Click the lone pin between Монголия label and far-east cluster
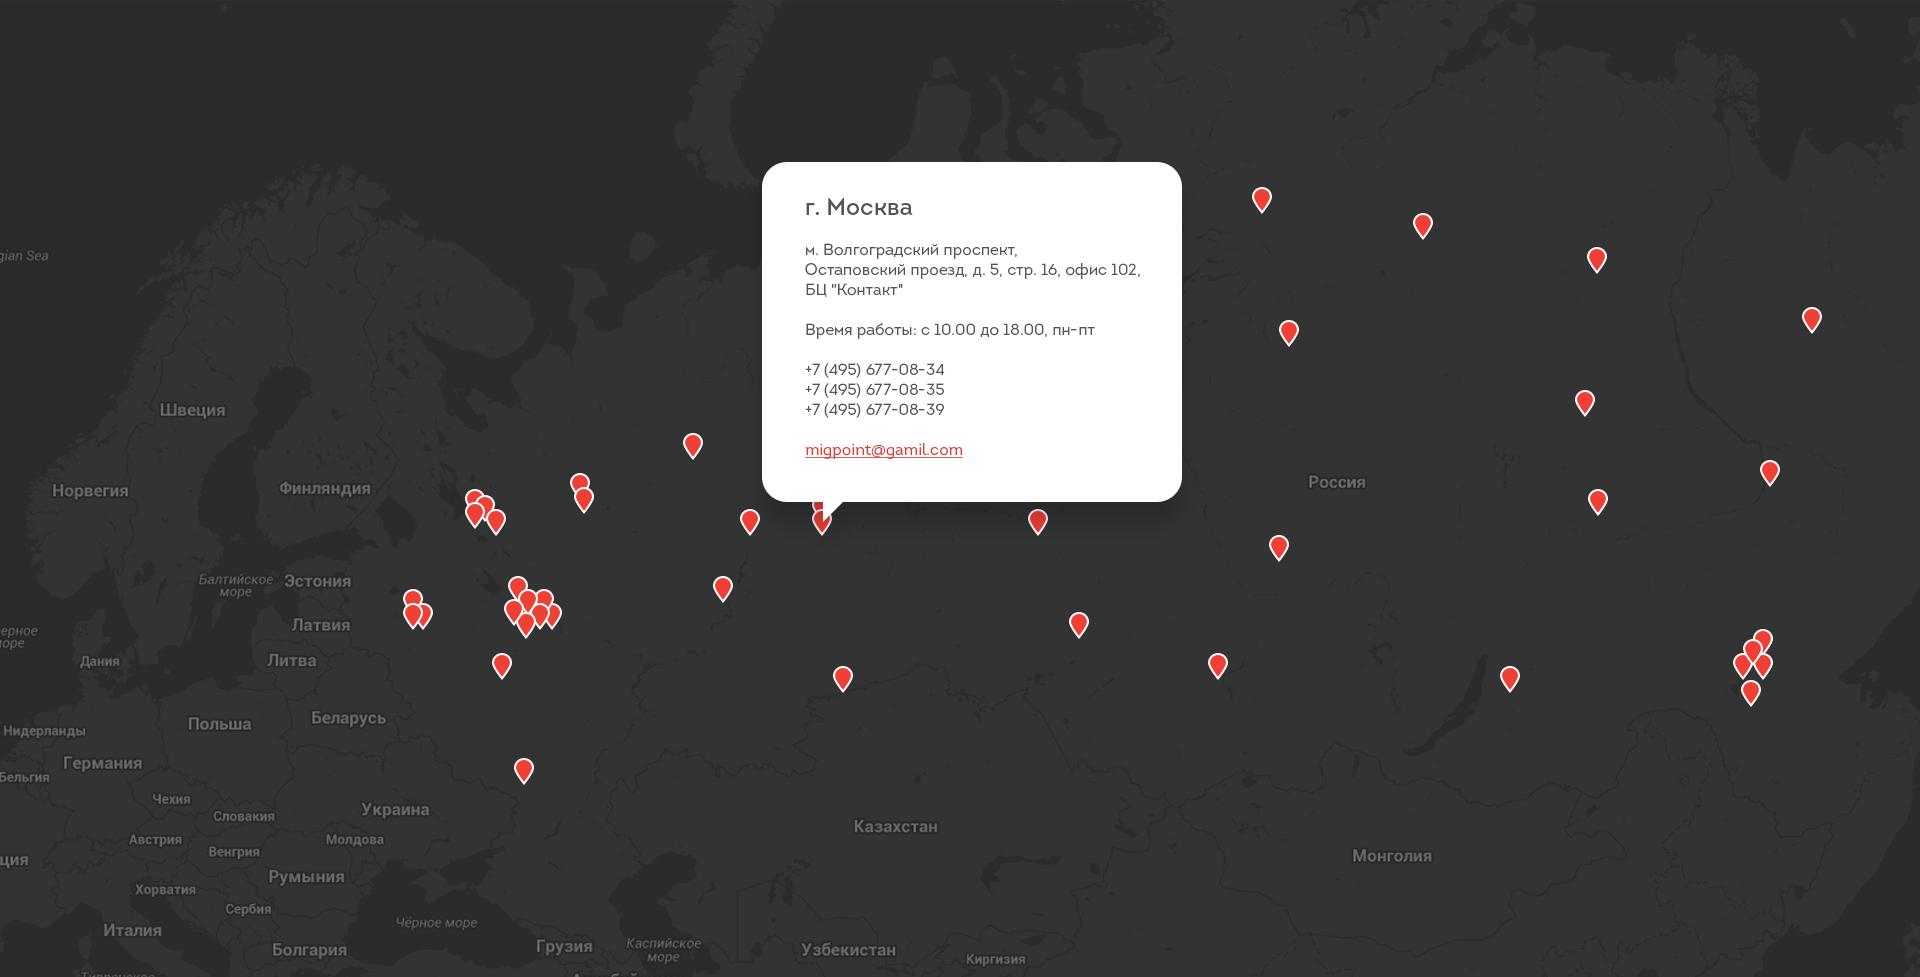Viewport: 1920px width, 977px height. coord(1510,679)
